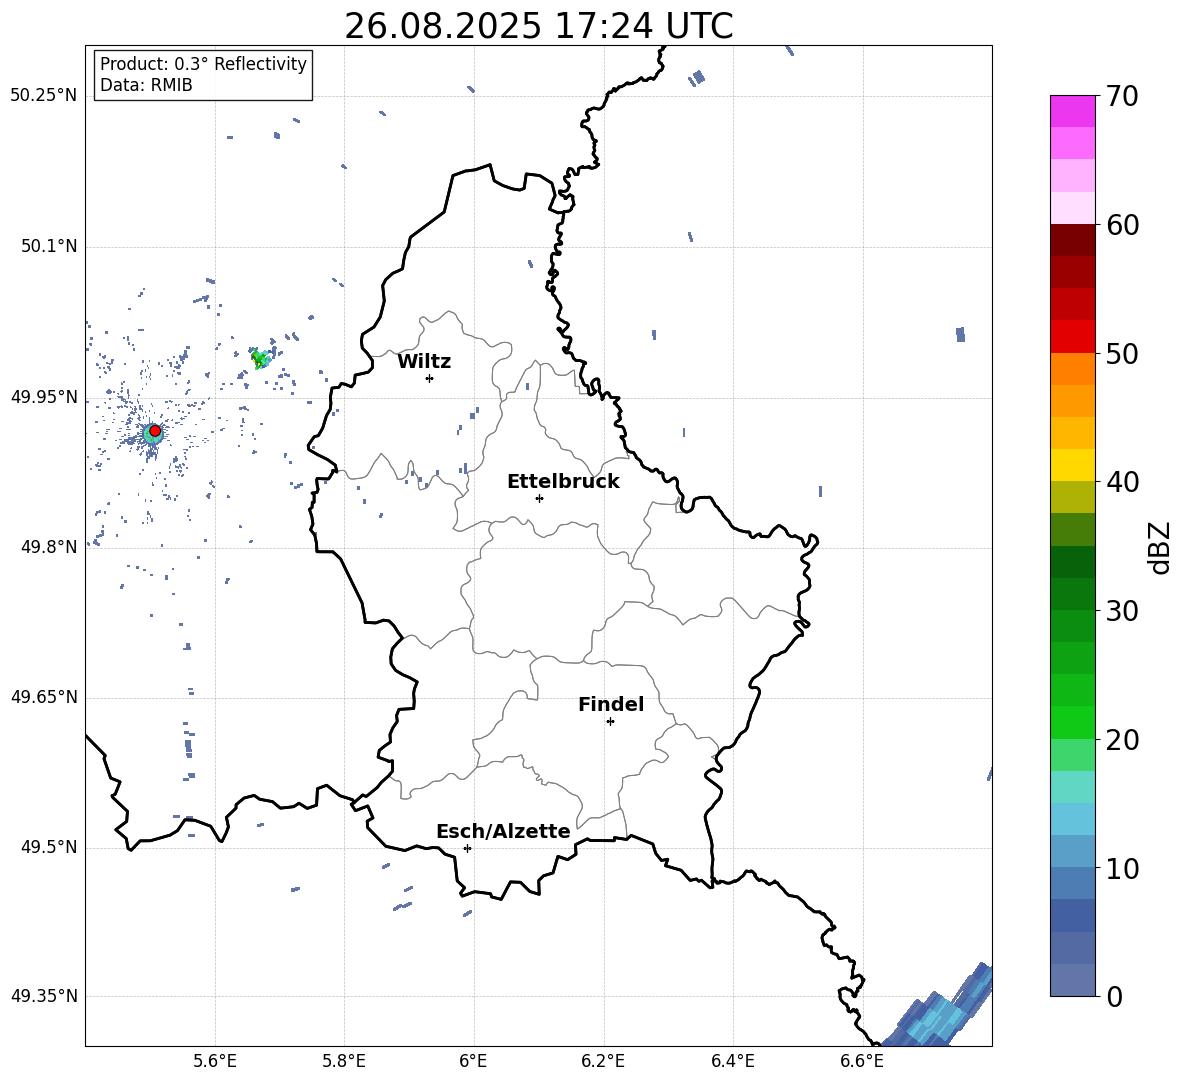Viewport: 1184px width, 1081px height.
Task: Pick the orange colorbar segment below 50
Action: (x=1072, y=369)
